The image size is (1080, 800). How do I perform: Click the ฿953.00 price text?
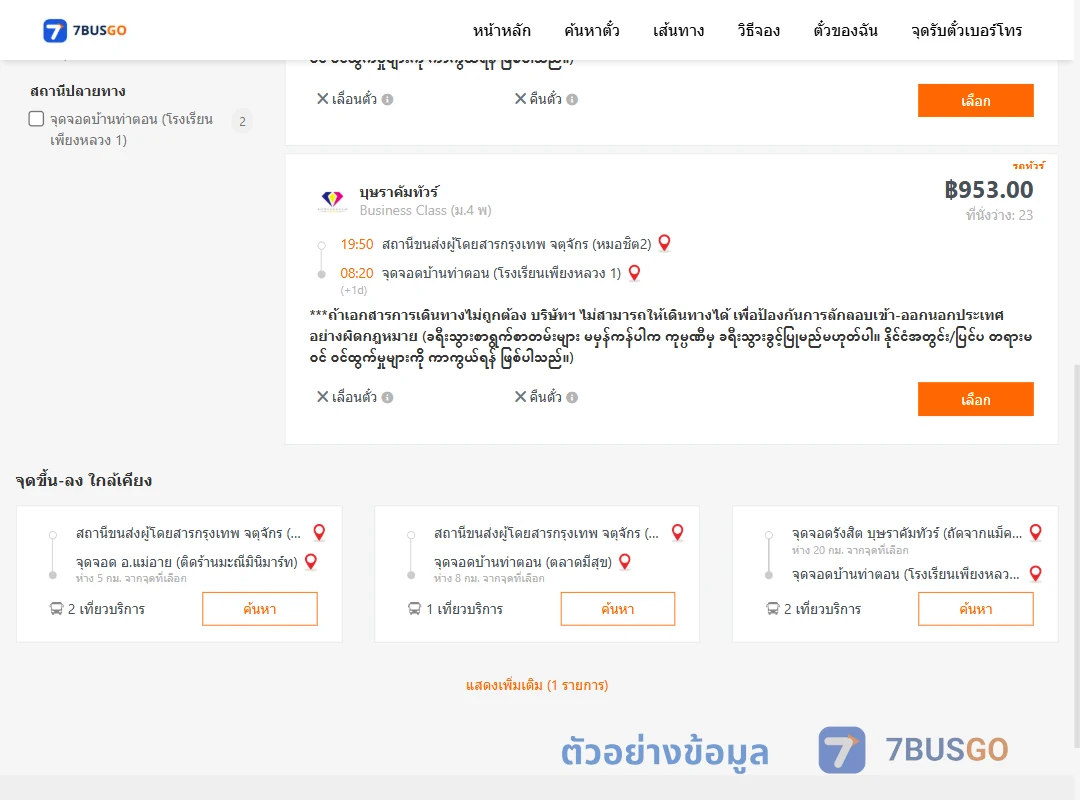[x=988, y=189]
